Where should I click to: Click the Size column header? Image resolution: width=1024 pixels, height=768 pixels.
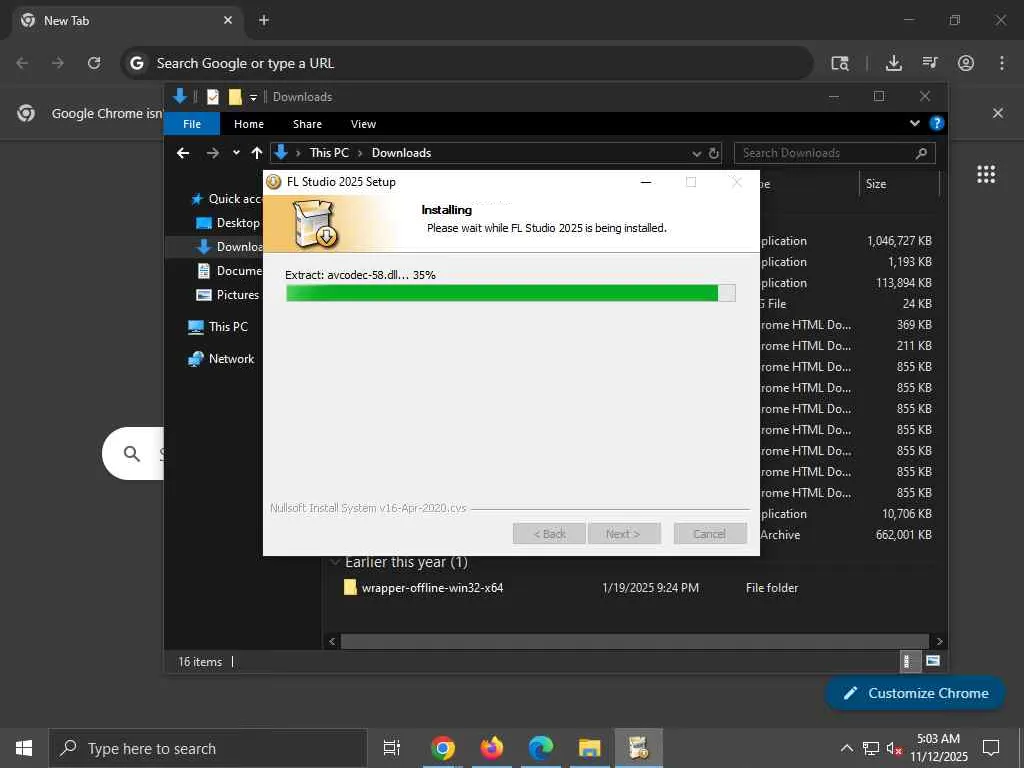899,184
